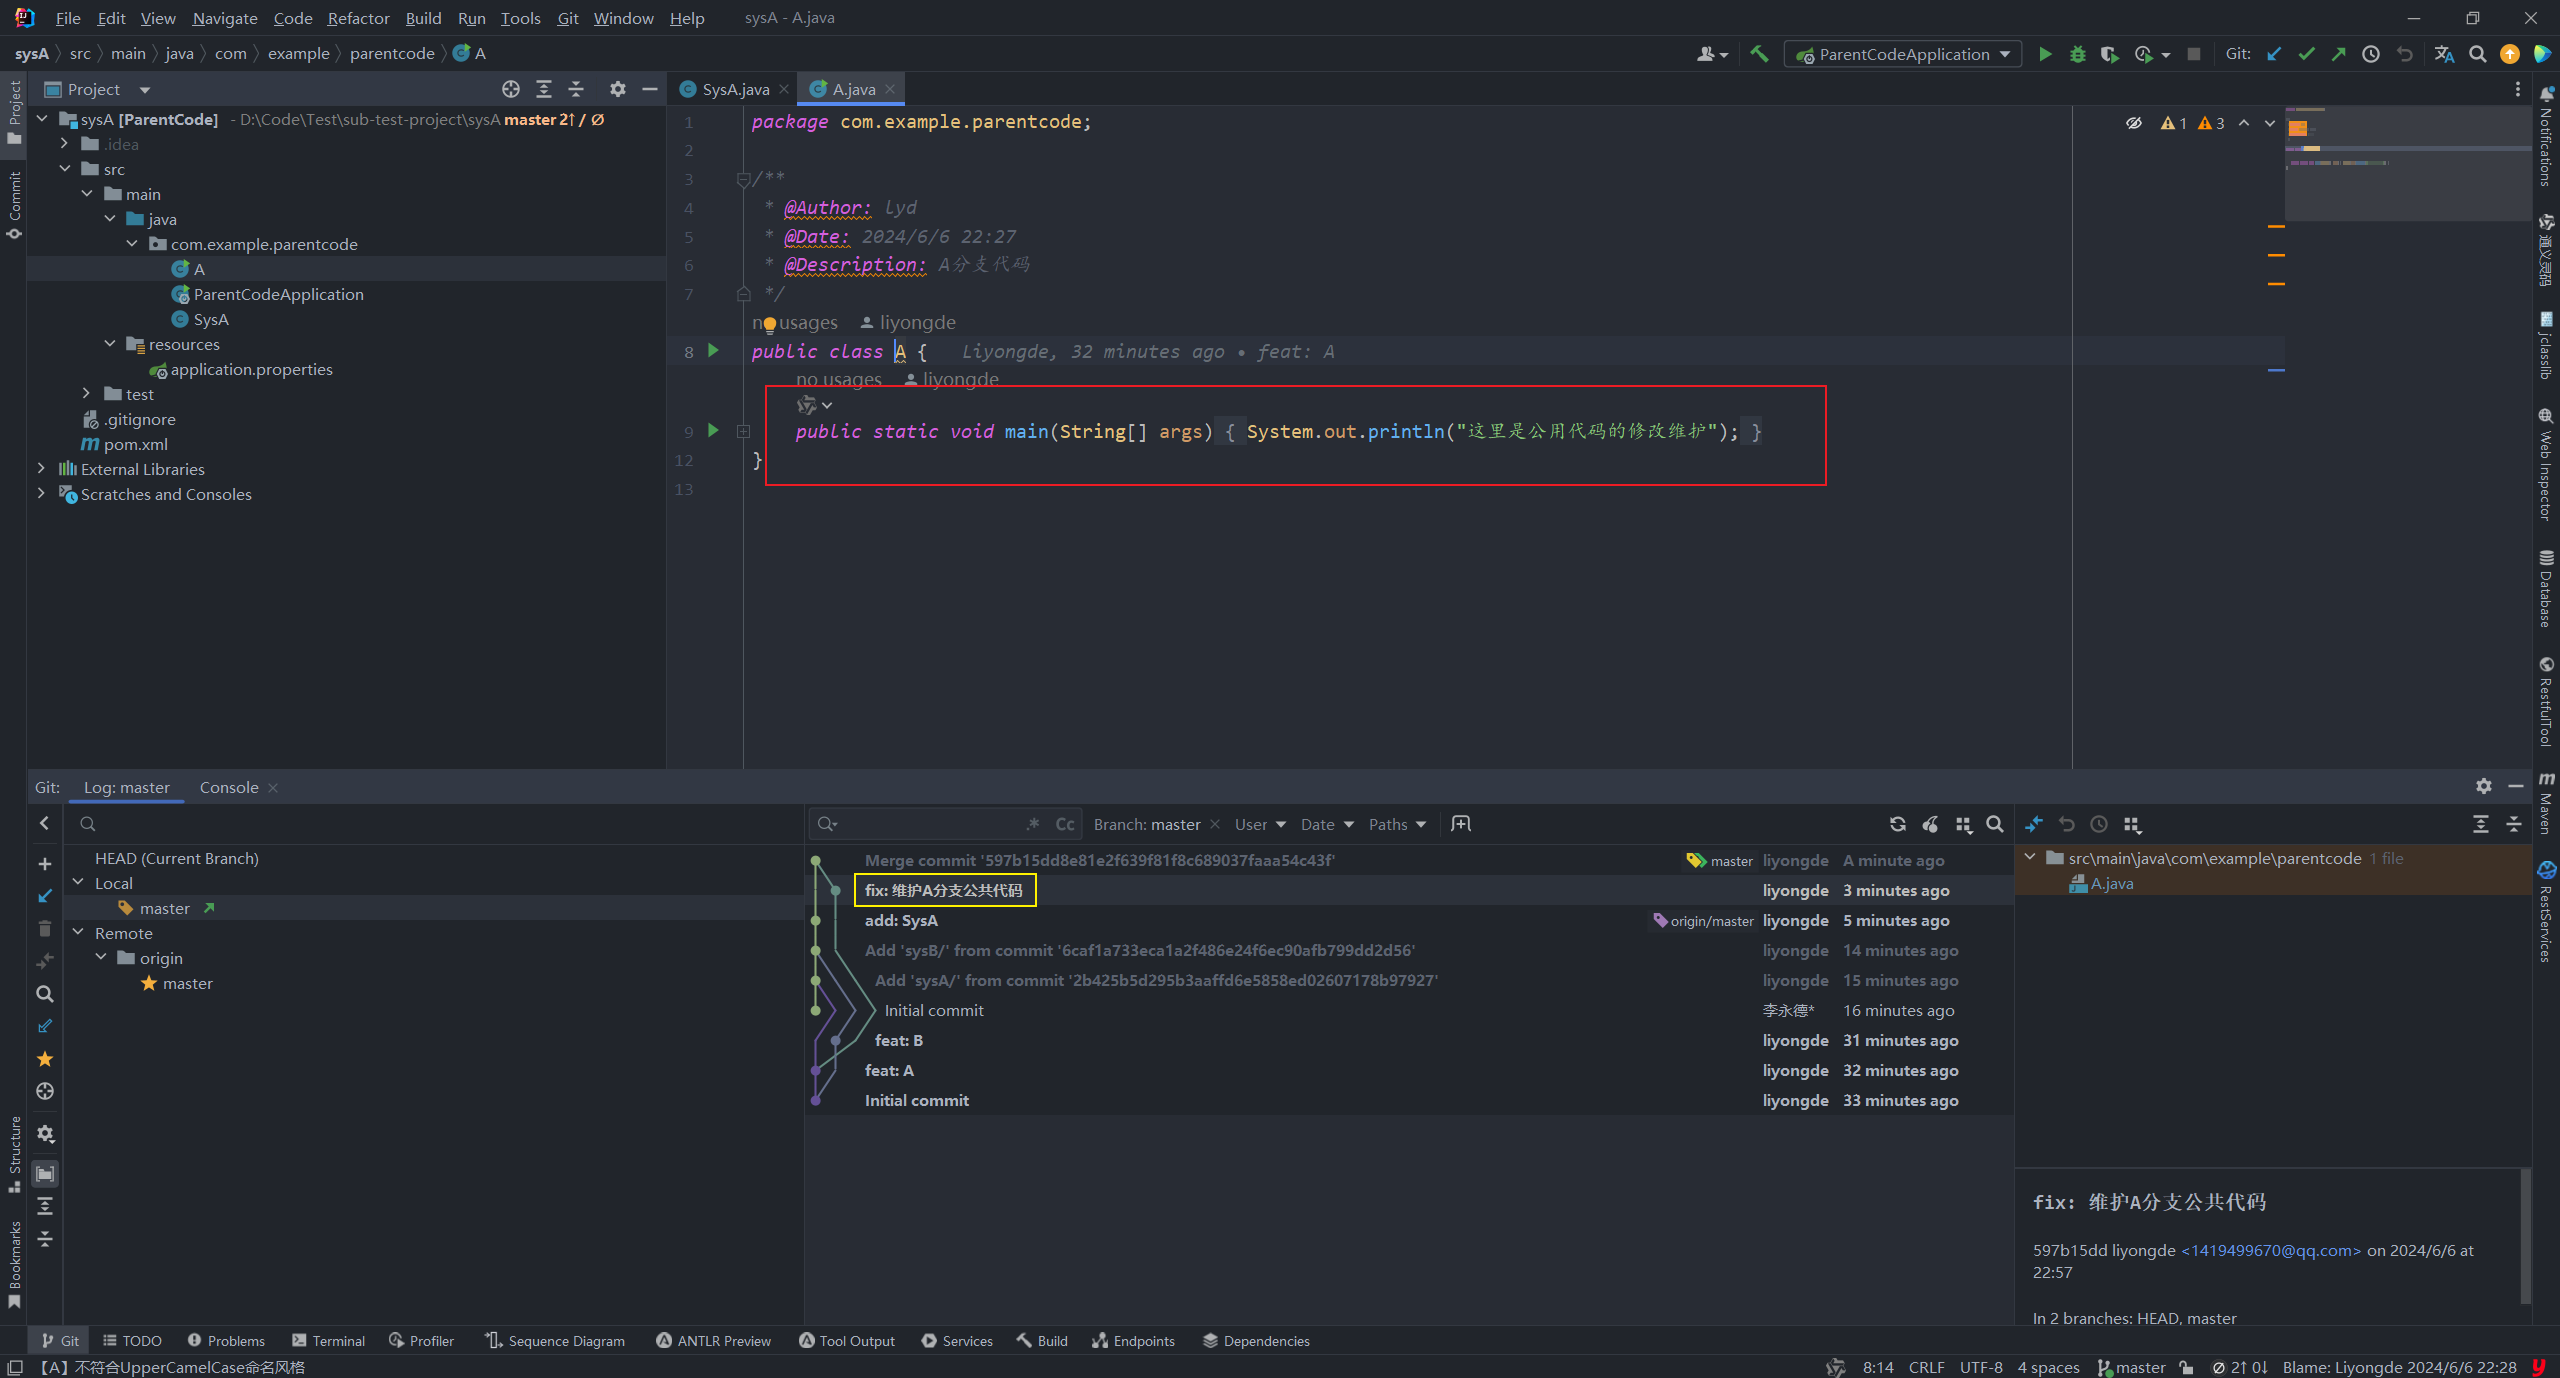Open the Git menu in menu bar
Image resolution: width=2560 pixels, height=1378 pixels.
[x=568, y=17]
